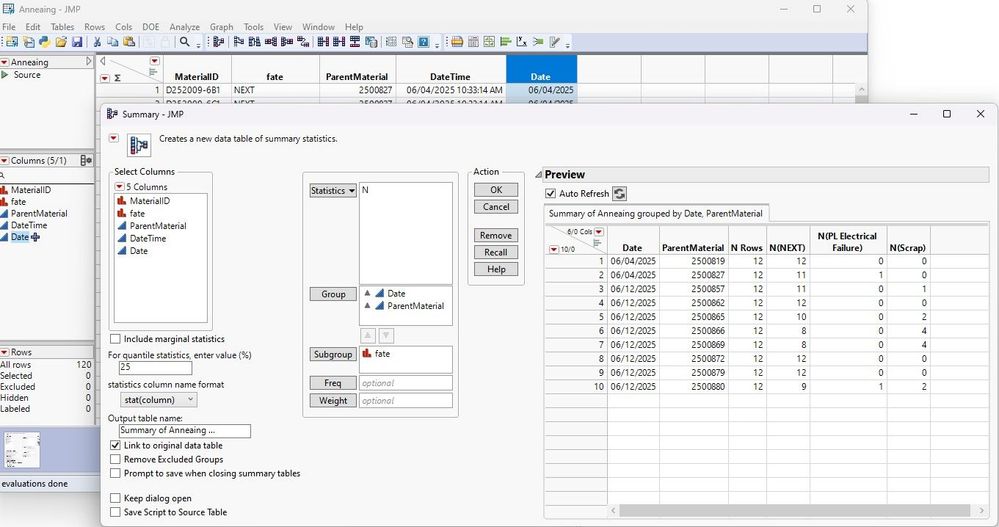This screenshot has height=527, width=999.
Task: Click the Paste clipboard icon
Action: [x=129, y=42]
